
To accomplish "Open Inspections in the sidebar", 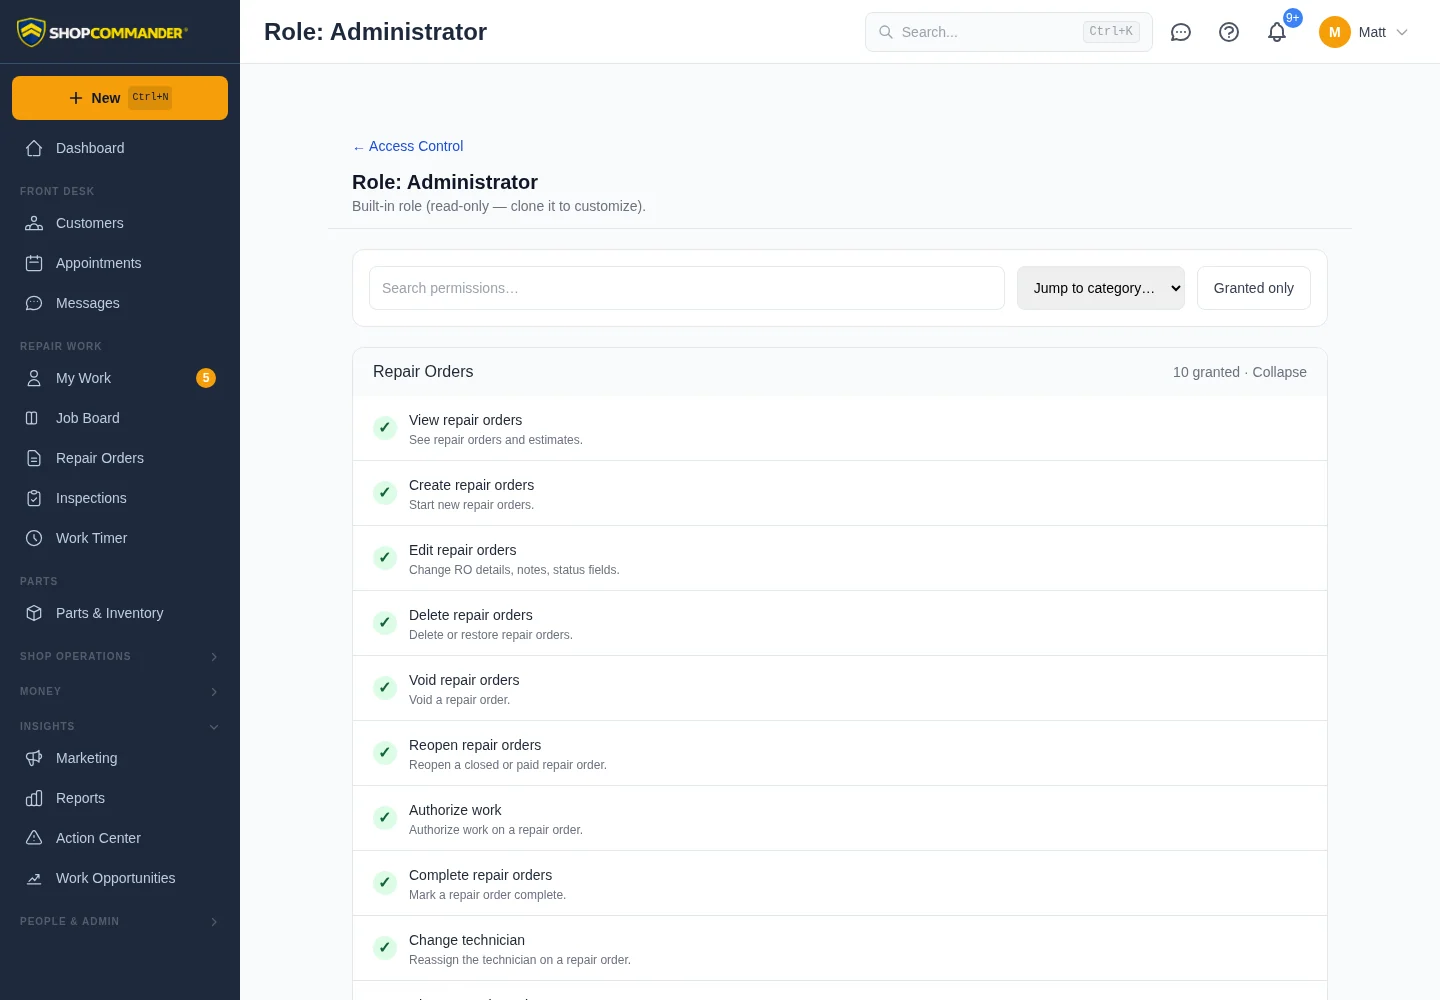I will [x=120, y=498].
